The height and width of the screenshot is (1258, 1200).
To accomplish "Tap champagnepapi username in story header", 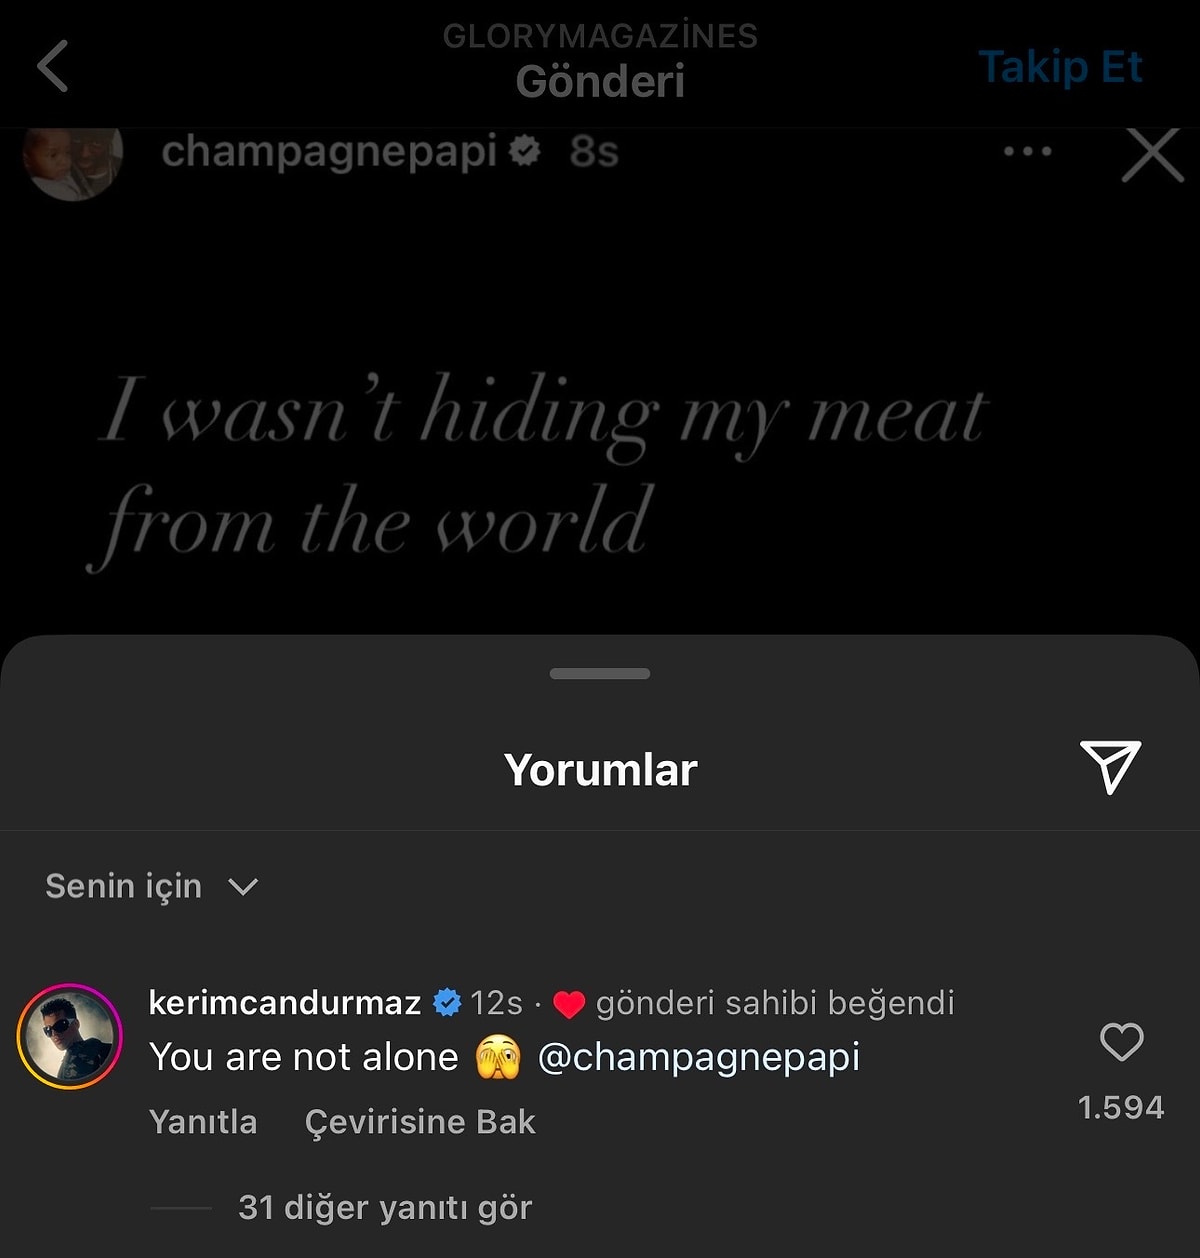I will point(329,152).
